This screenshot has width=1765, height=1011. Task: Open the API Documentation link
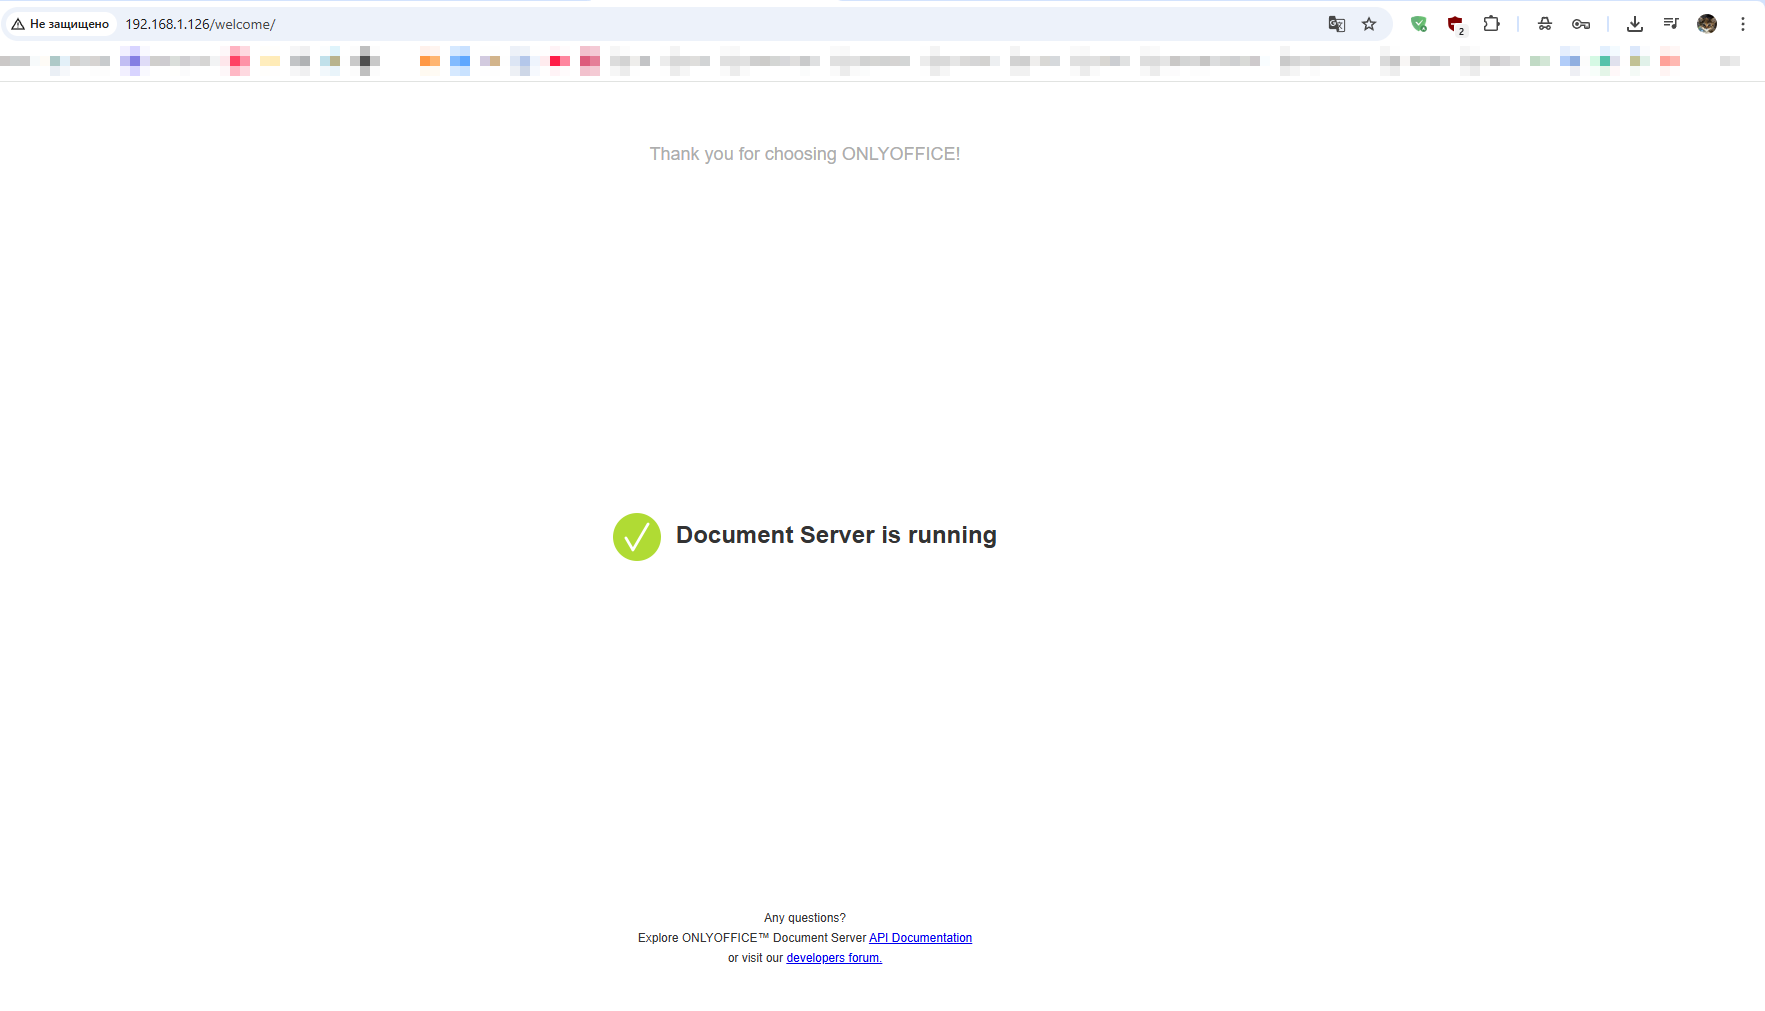tap(920, 938)
